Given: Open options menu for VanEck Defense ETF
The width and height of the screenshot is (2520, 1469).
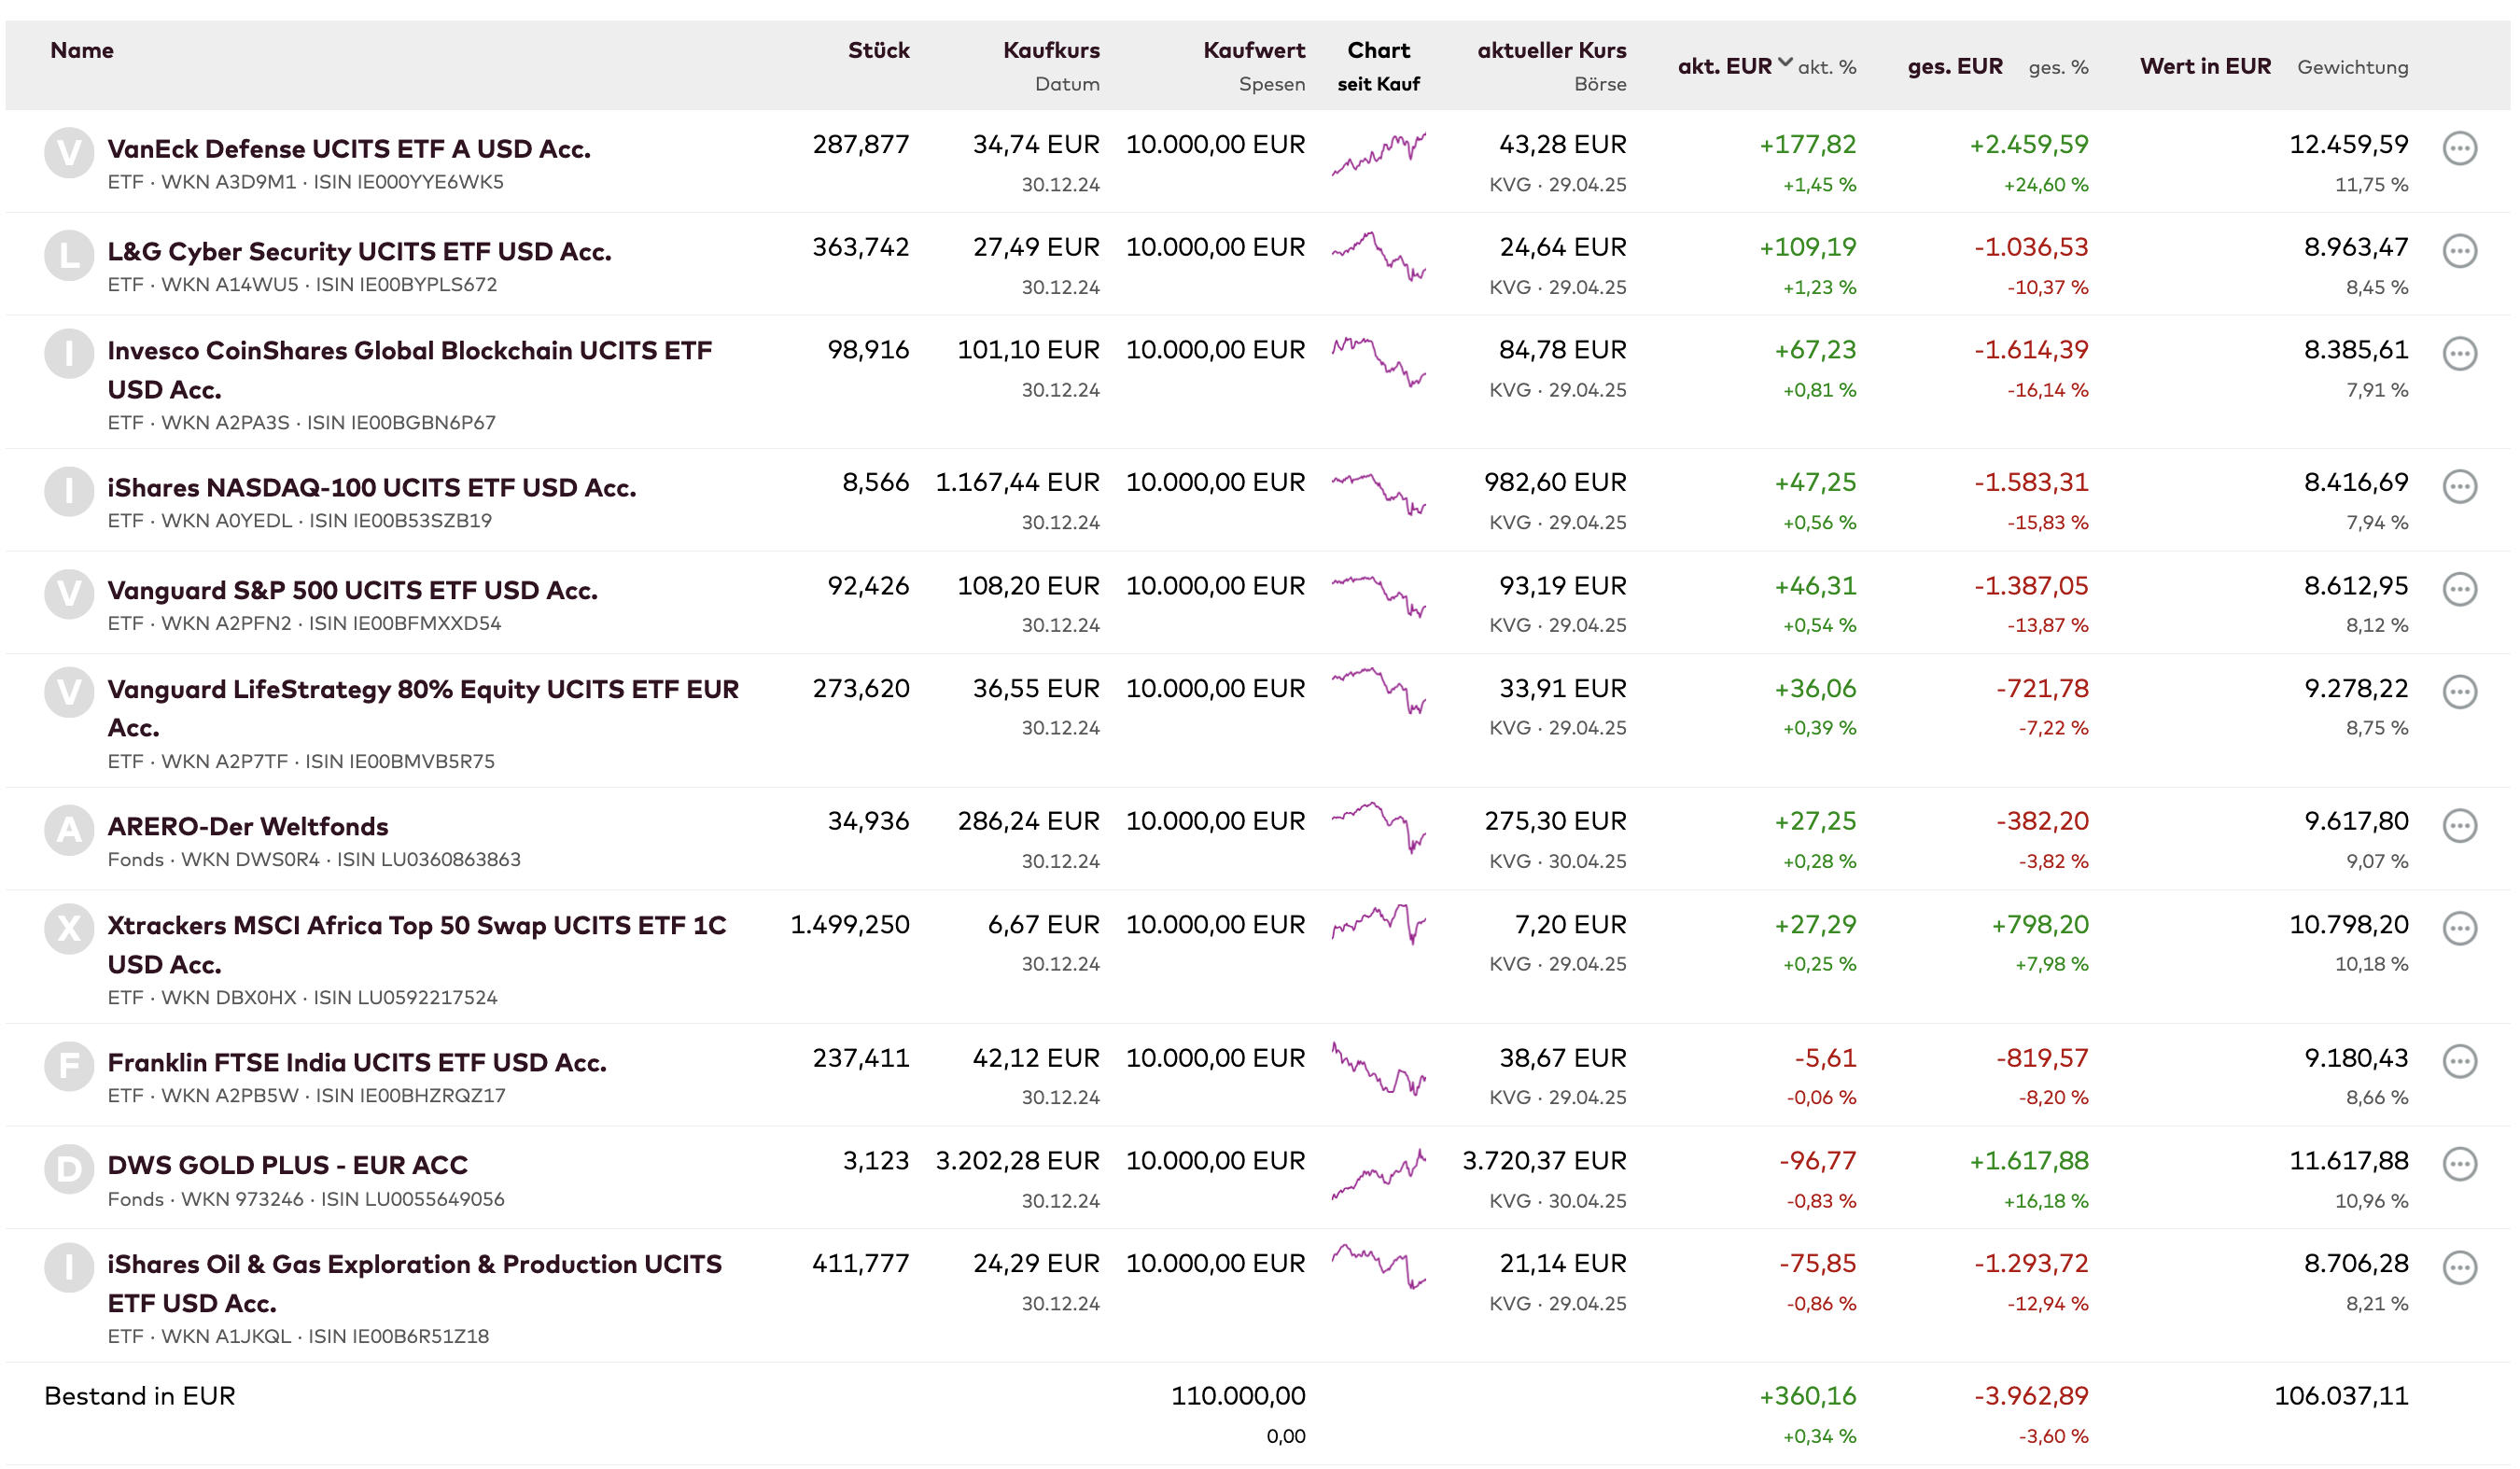Looking at the screenshot, I should point(2459,148).
